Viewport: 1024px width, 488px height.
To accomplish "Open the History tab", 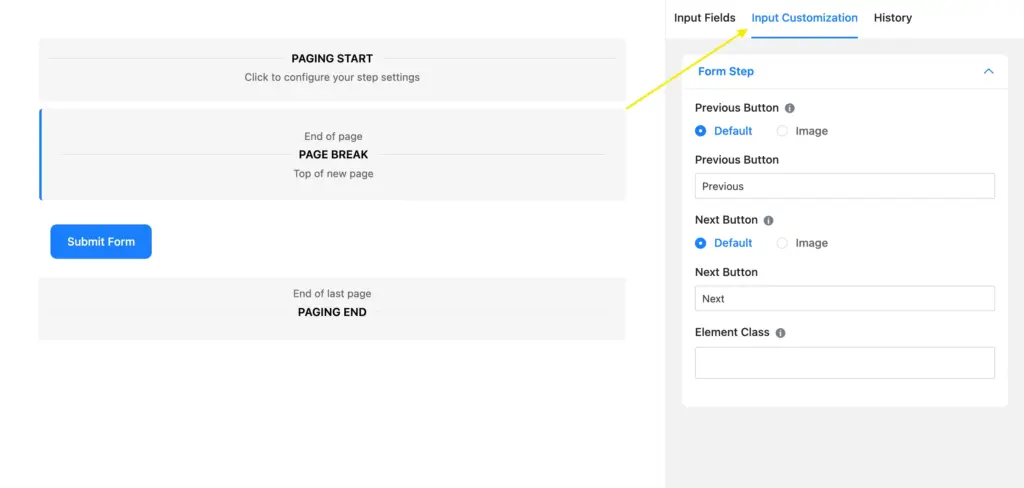I will [893, 18].
